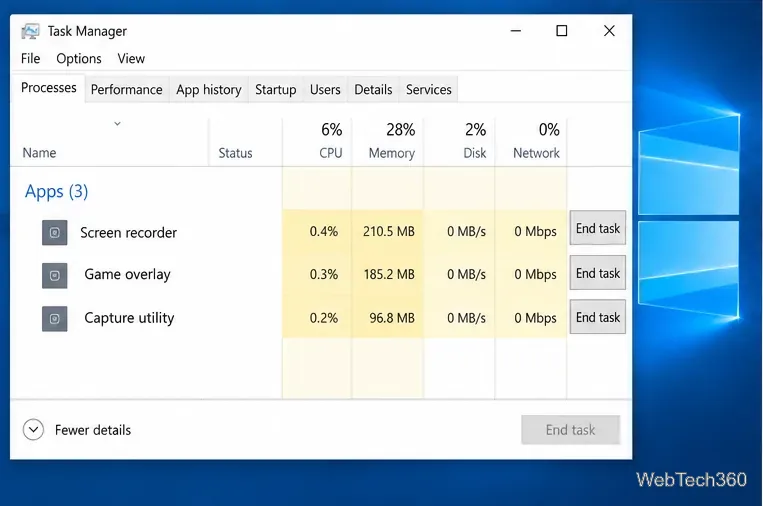Click the 0.2% CPU value

tap(324, 318)
